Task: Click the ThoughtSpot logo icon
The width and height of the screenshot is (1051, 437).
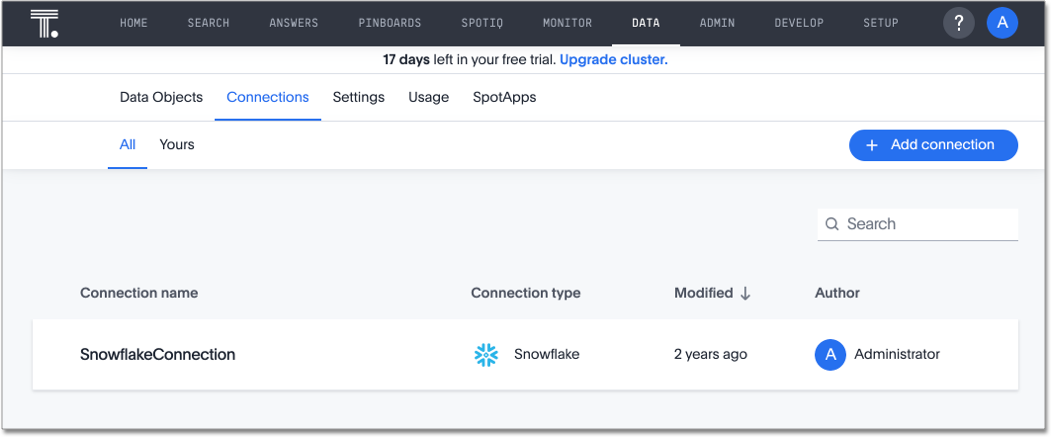Action: pyautogui.click(x=44, y=23)
